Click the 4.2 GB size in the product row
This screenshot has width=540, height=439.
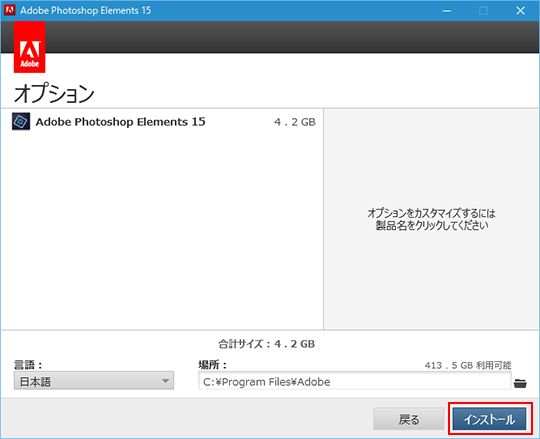[295, 122]
